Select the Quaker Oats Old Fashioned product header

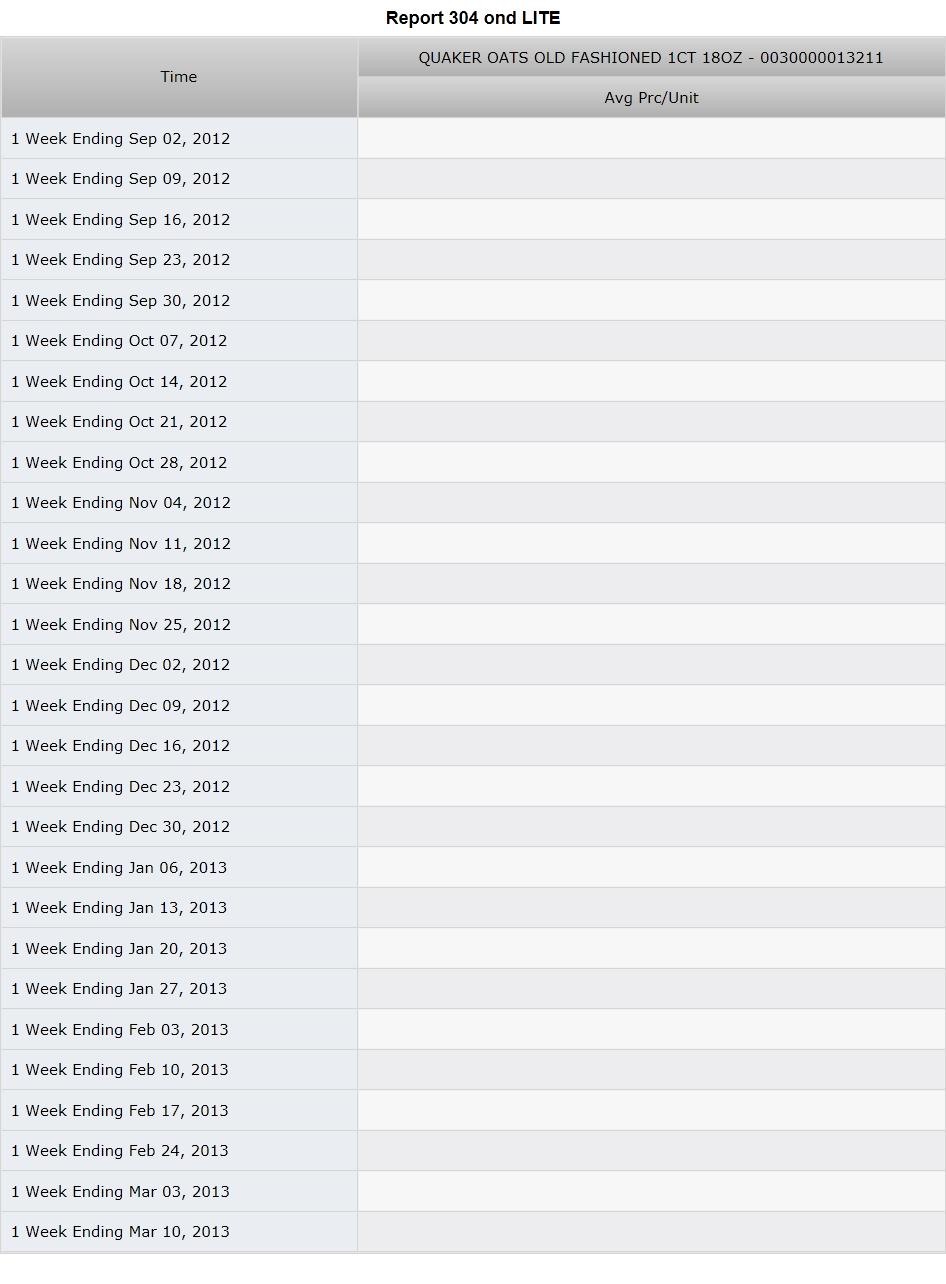tap(651, 57)
